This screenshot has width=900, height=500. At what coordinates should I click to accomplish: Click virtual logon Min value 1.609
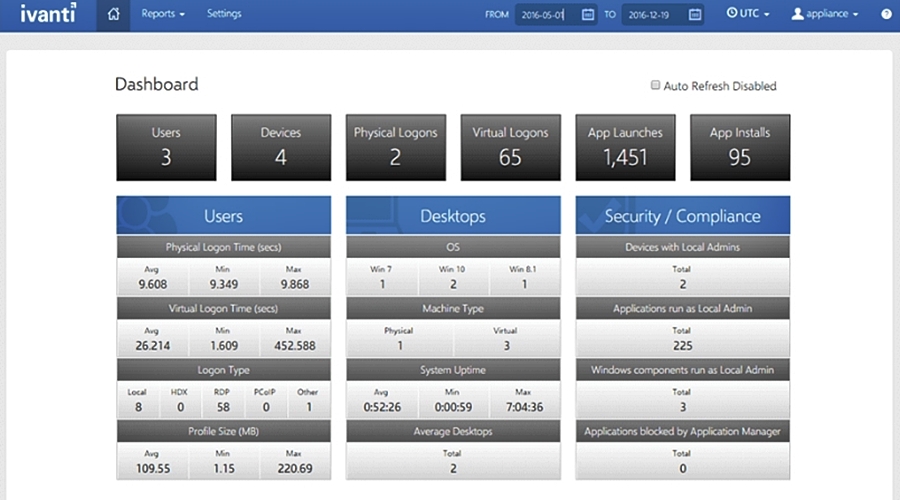(223, 346)
